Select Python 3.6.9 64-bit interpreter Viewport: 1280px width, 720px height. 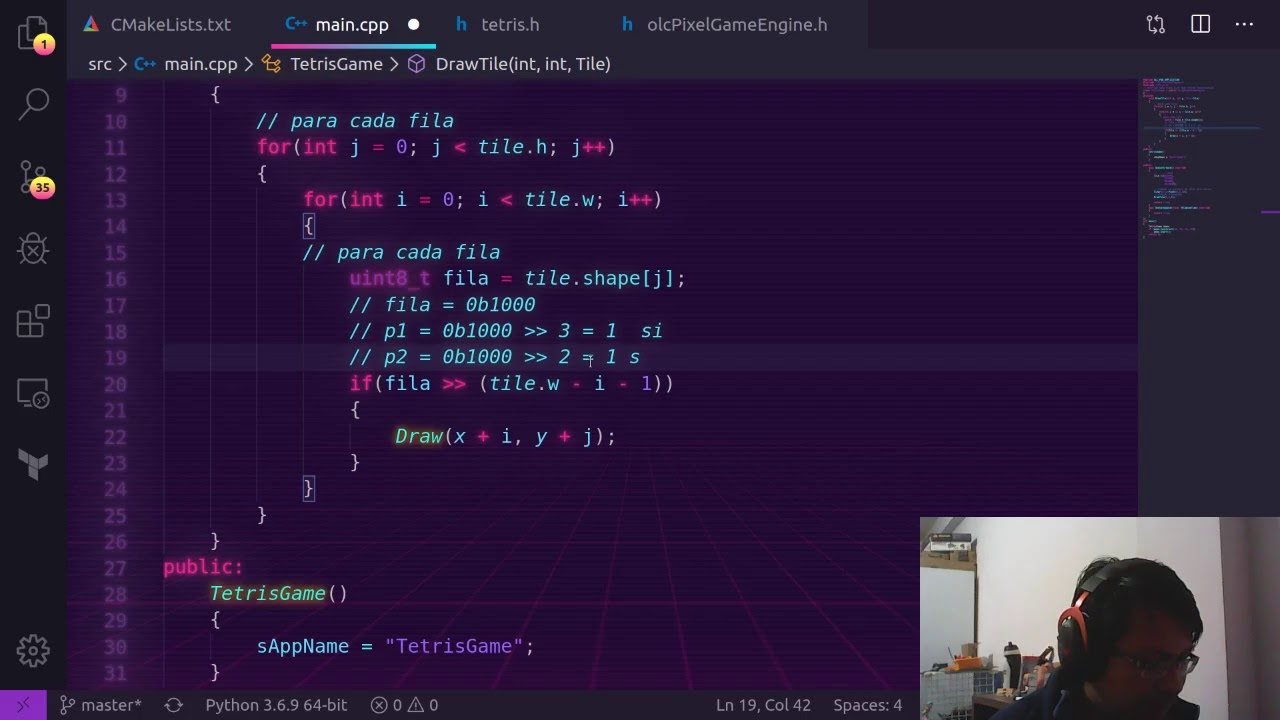coord(276,705)
